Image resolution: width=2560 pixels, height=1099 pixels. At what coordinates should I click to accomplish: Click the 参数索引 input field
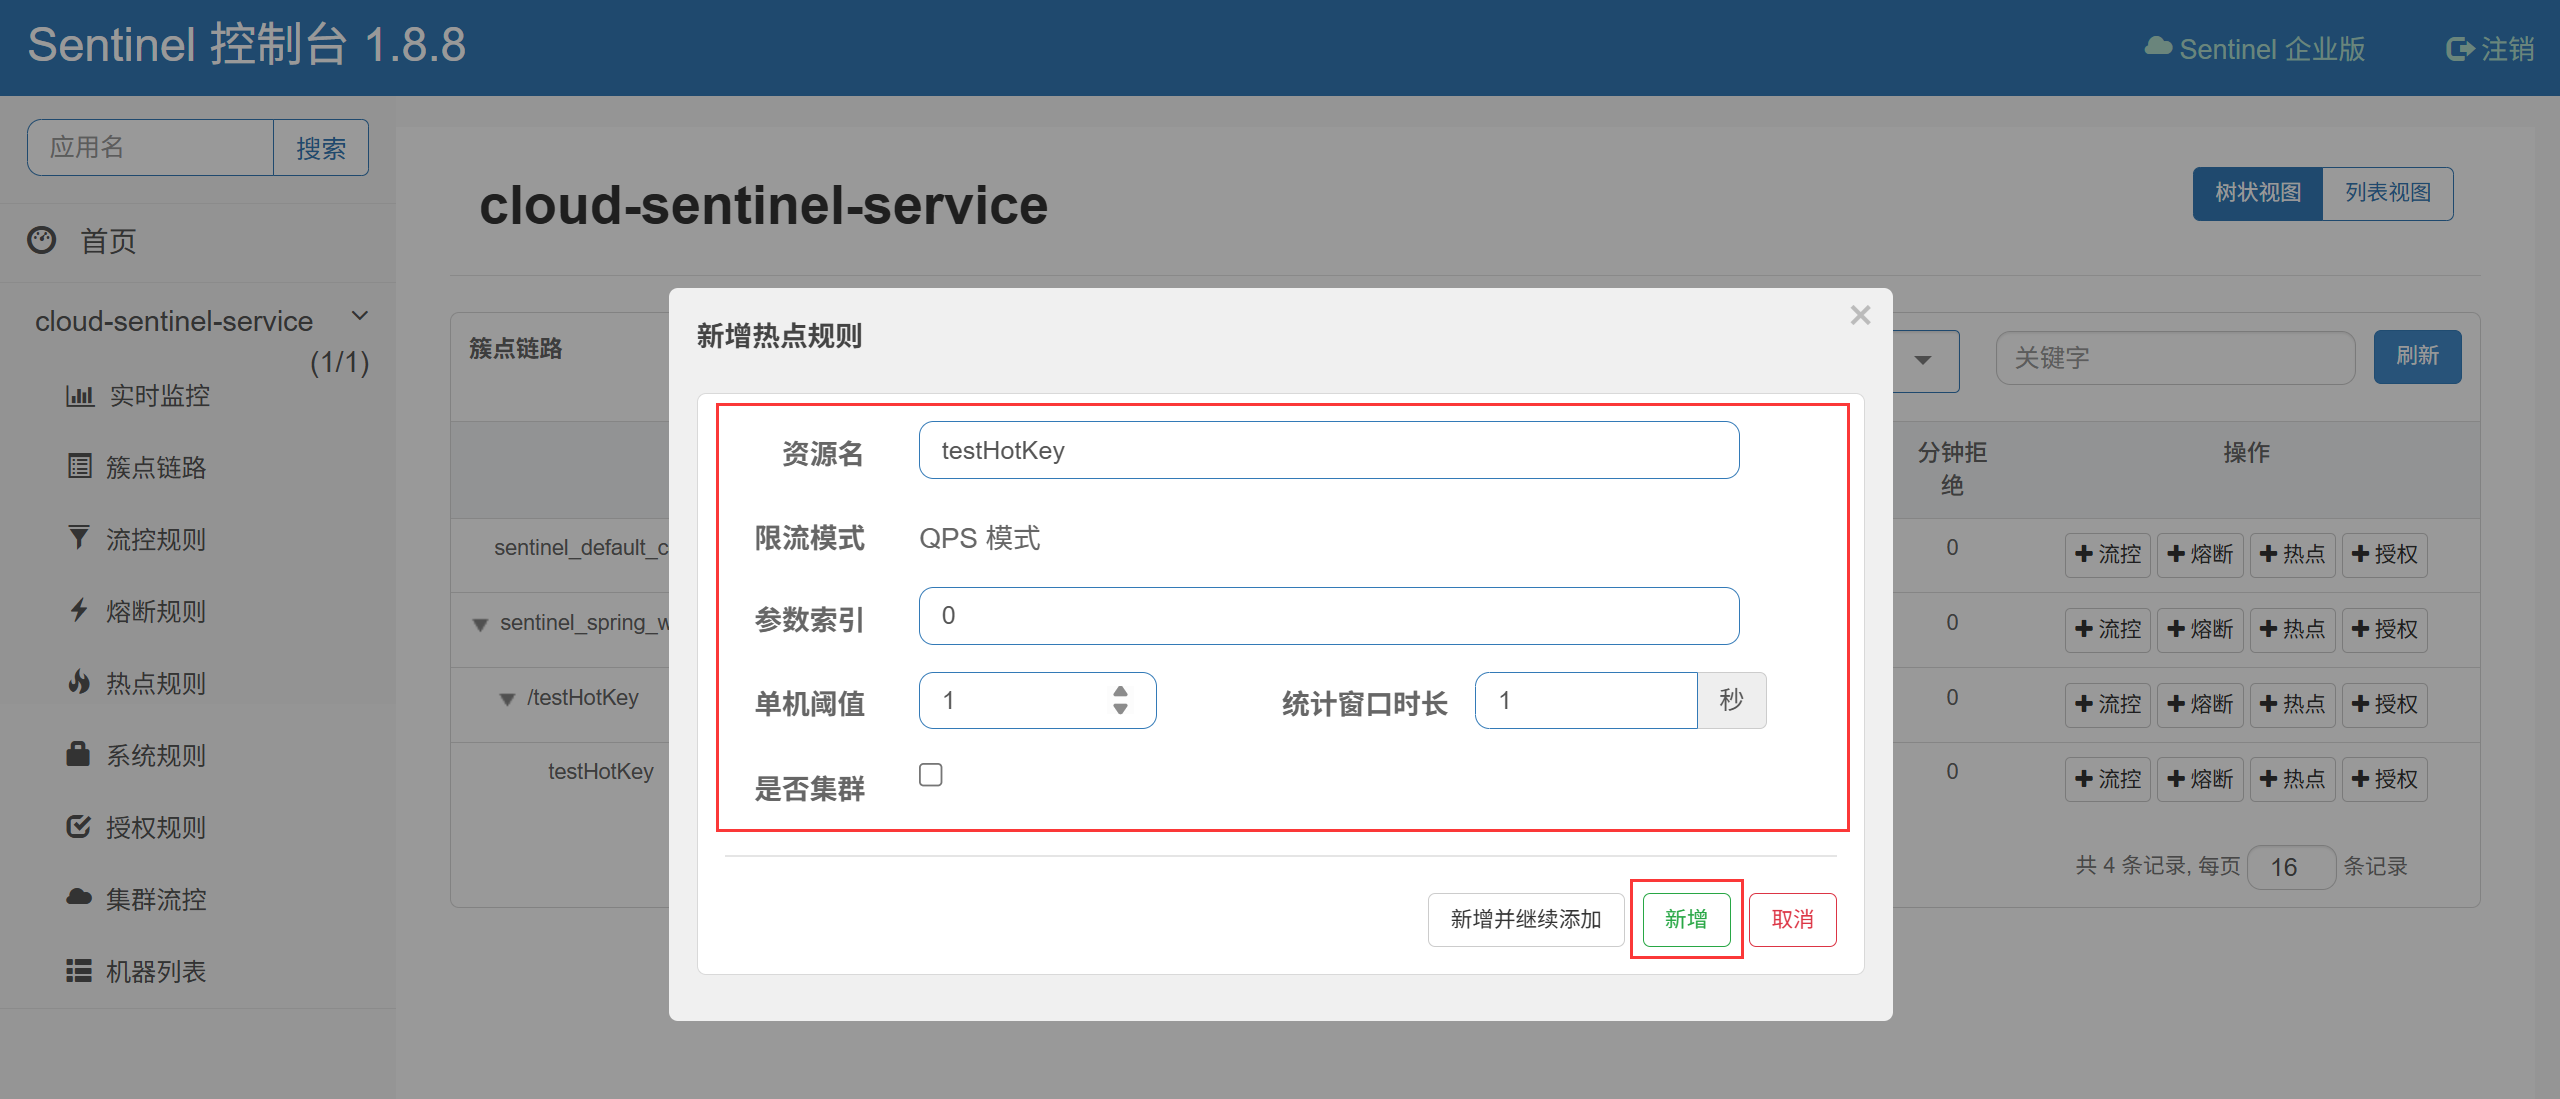[x=1328, y=616]
